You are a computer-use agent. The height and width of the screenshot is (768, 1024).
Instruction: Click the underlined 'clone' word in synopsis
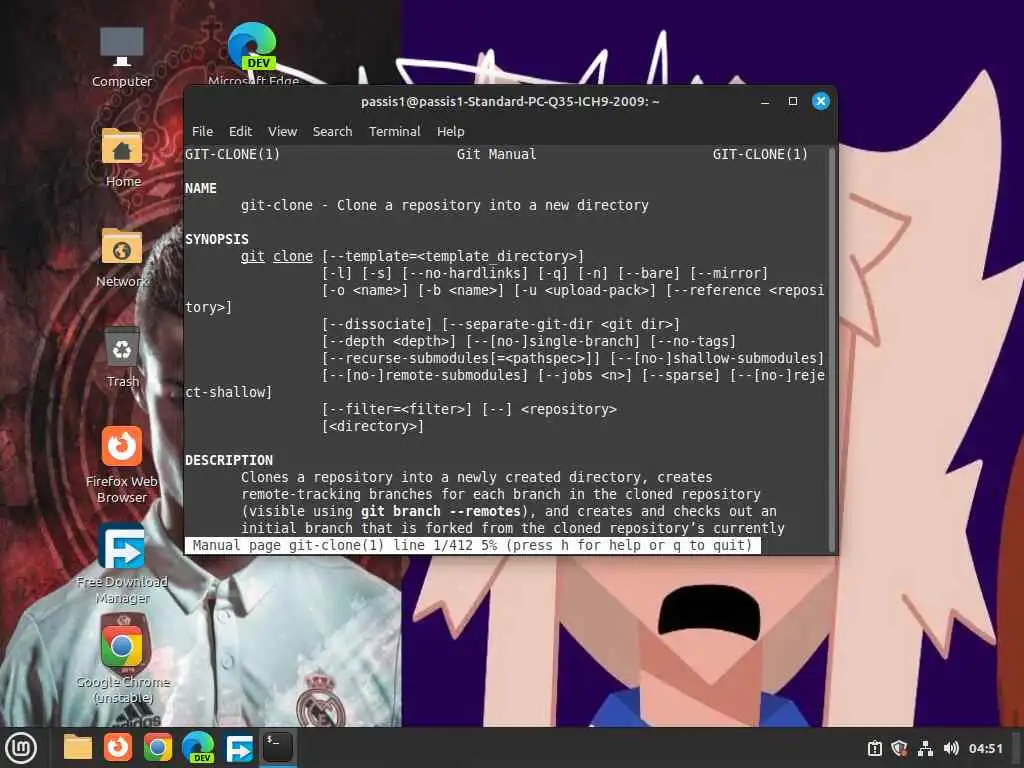point(293,256)
